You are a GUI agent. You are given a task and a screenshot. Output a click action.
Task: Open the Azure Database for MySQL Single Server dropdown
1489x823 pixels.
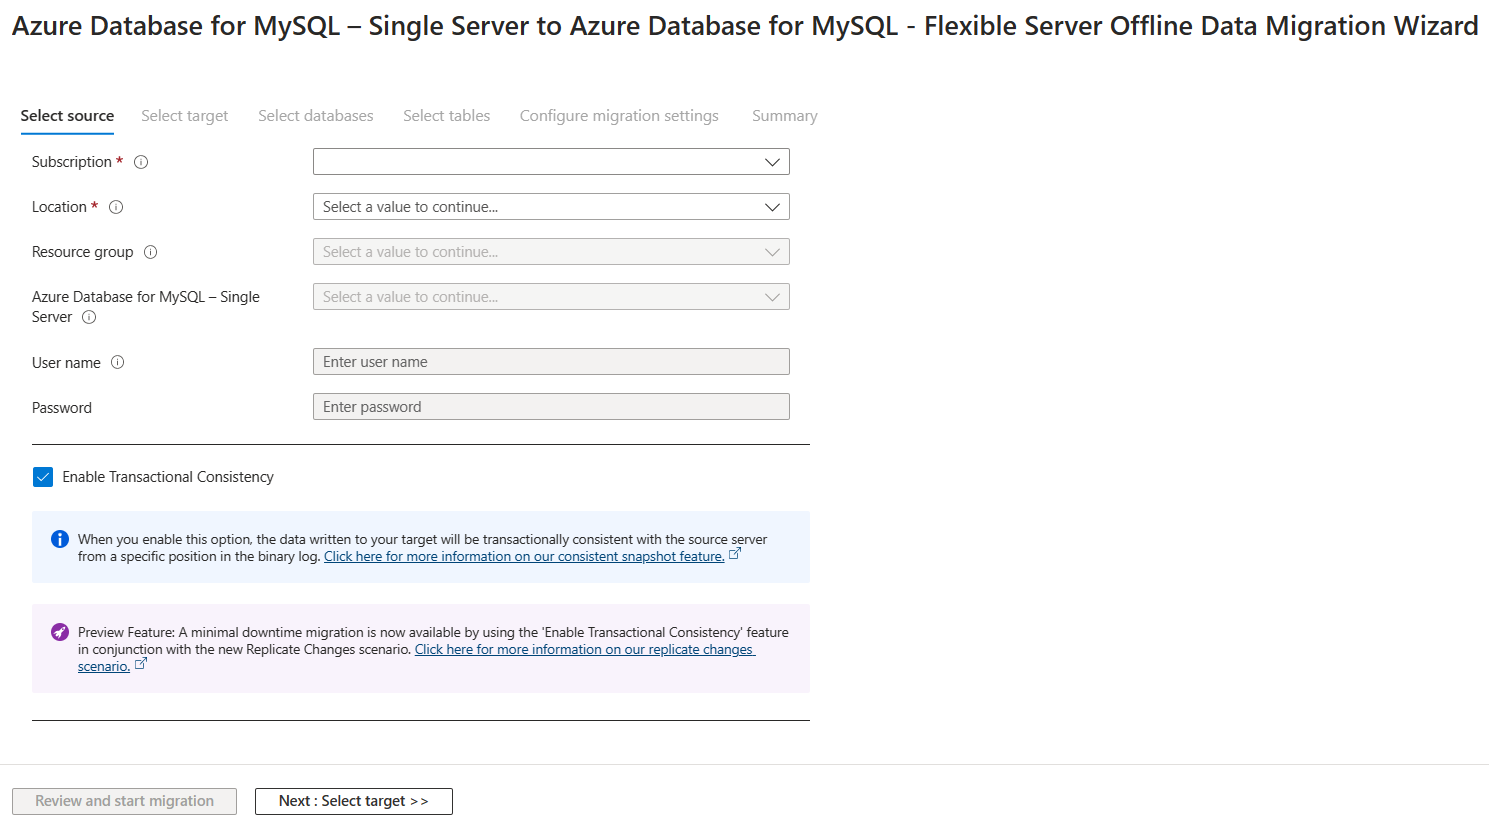point(551,297)
